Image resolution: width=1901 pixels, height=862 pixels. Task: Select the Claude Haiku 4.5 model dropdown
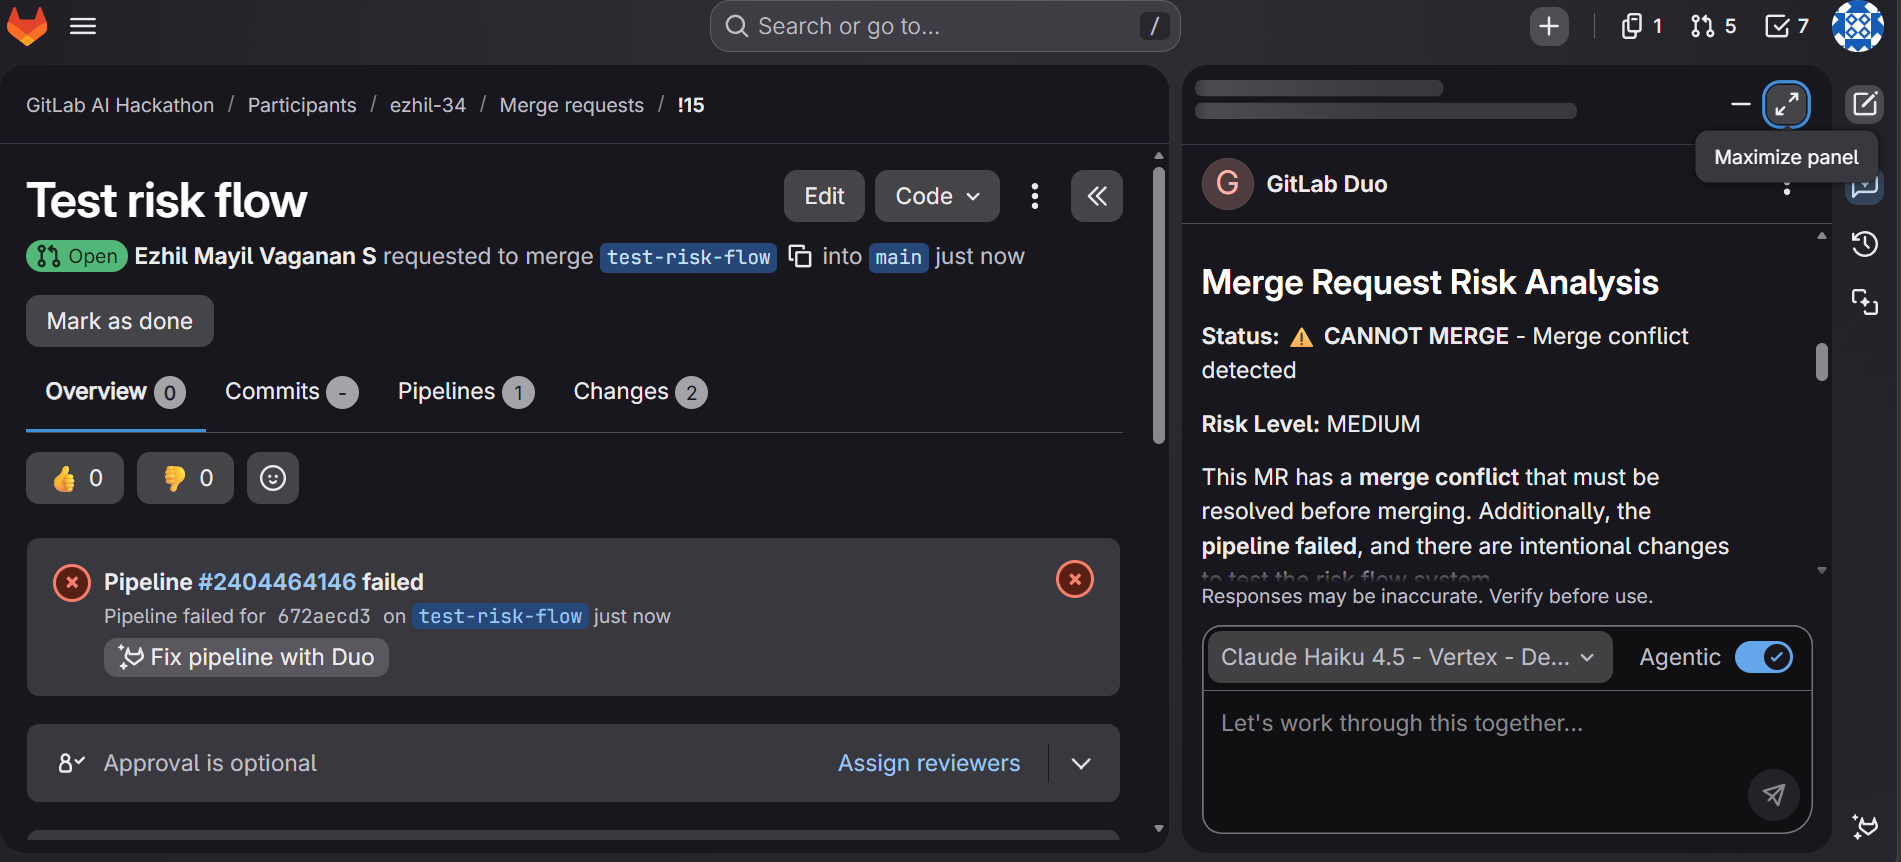pos(1409,657)
